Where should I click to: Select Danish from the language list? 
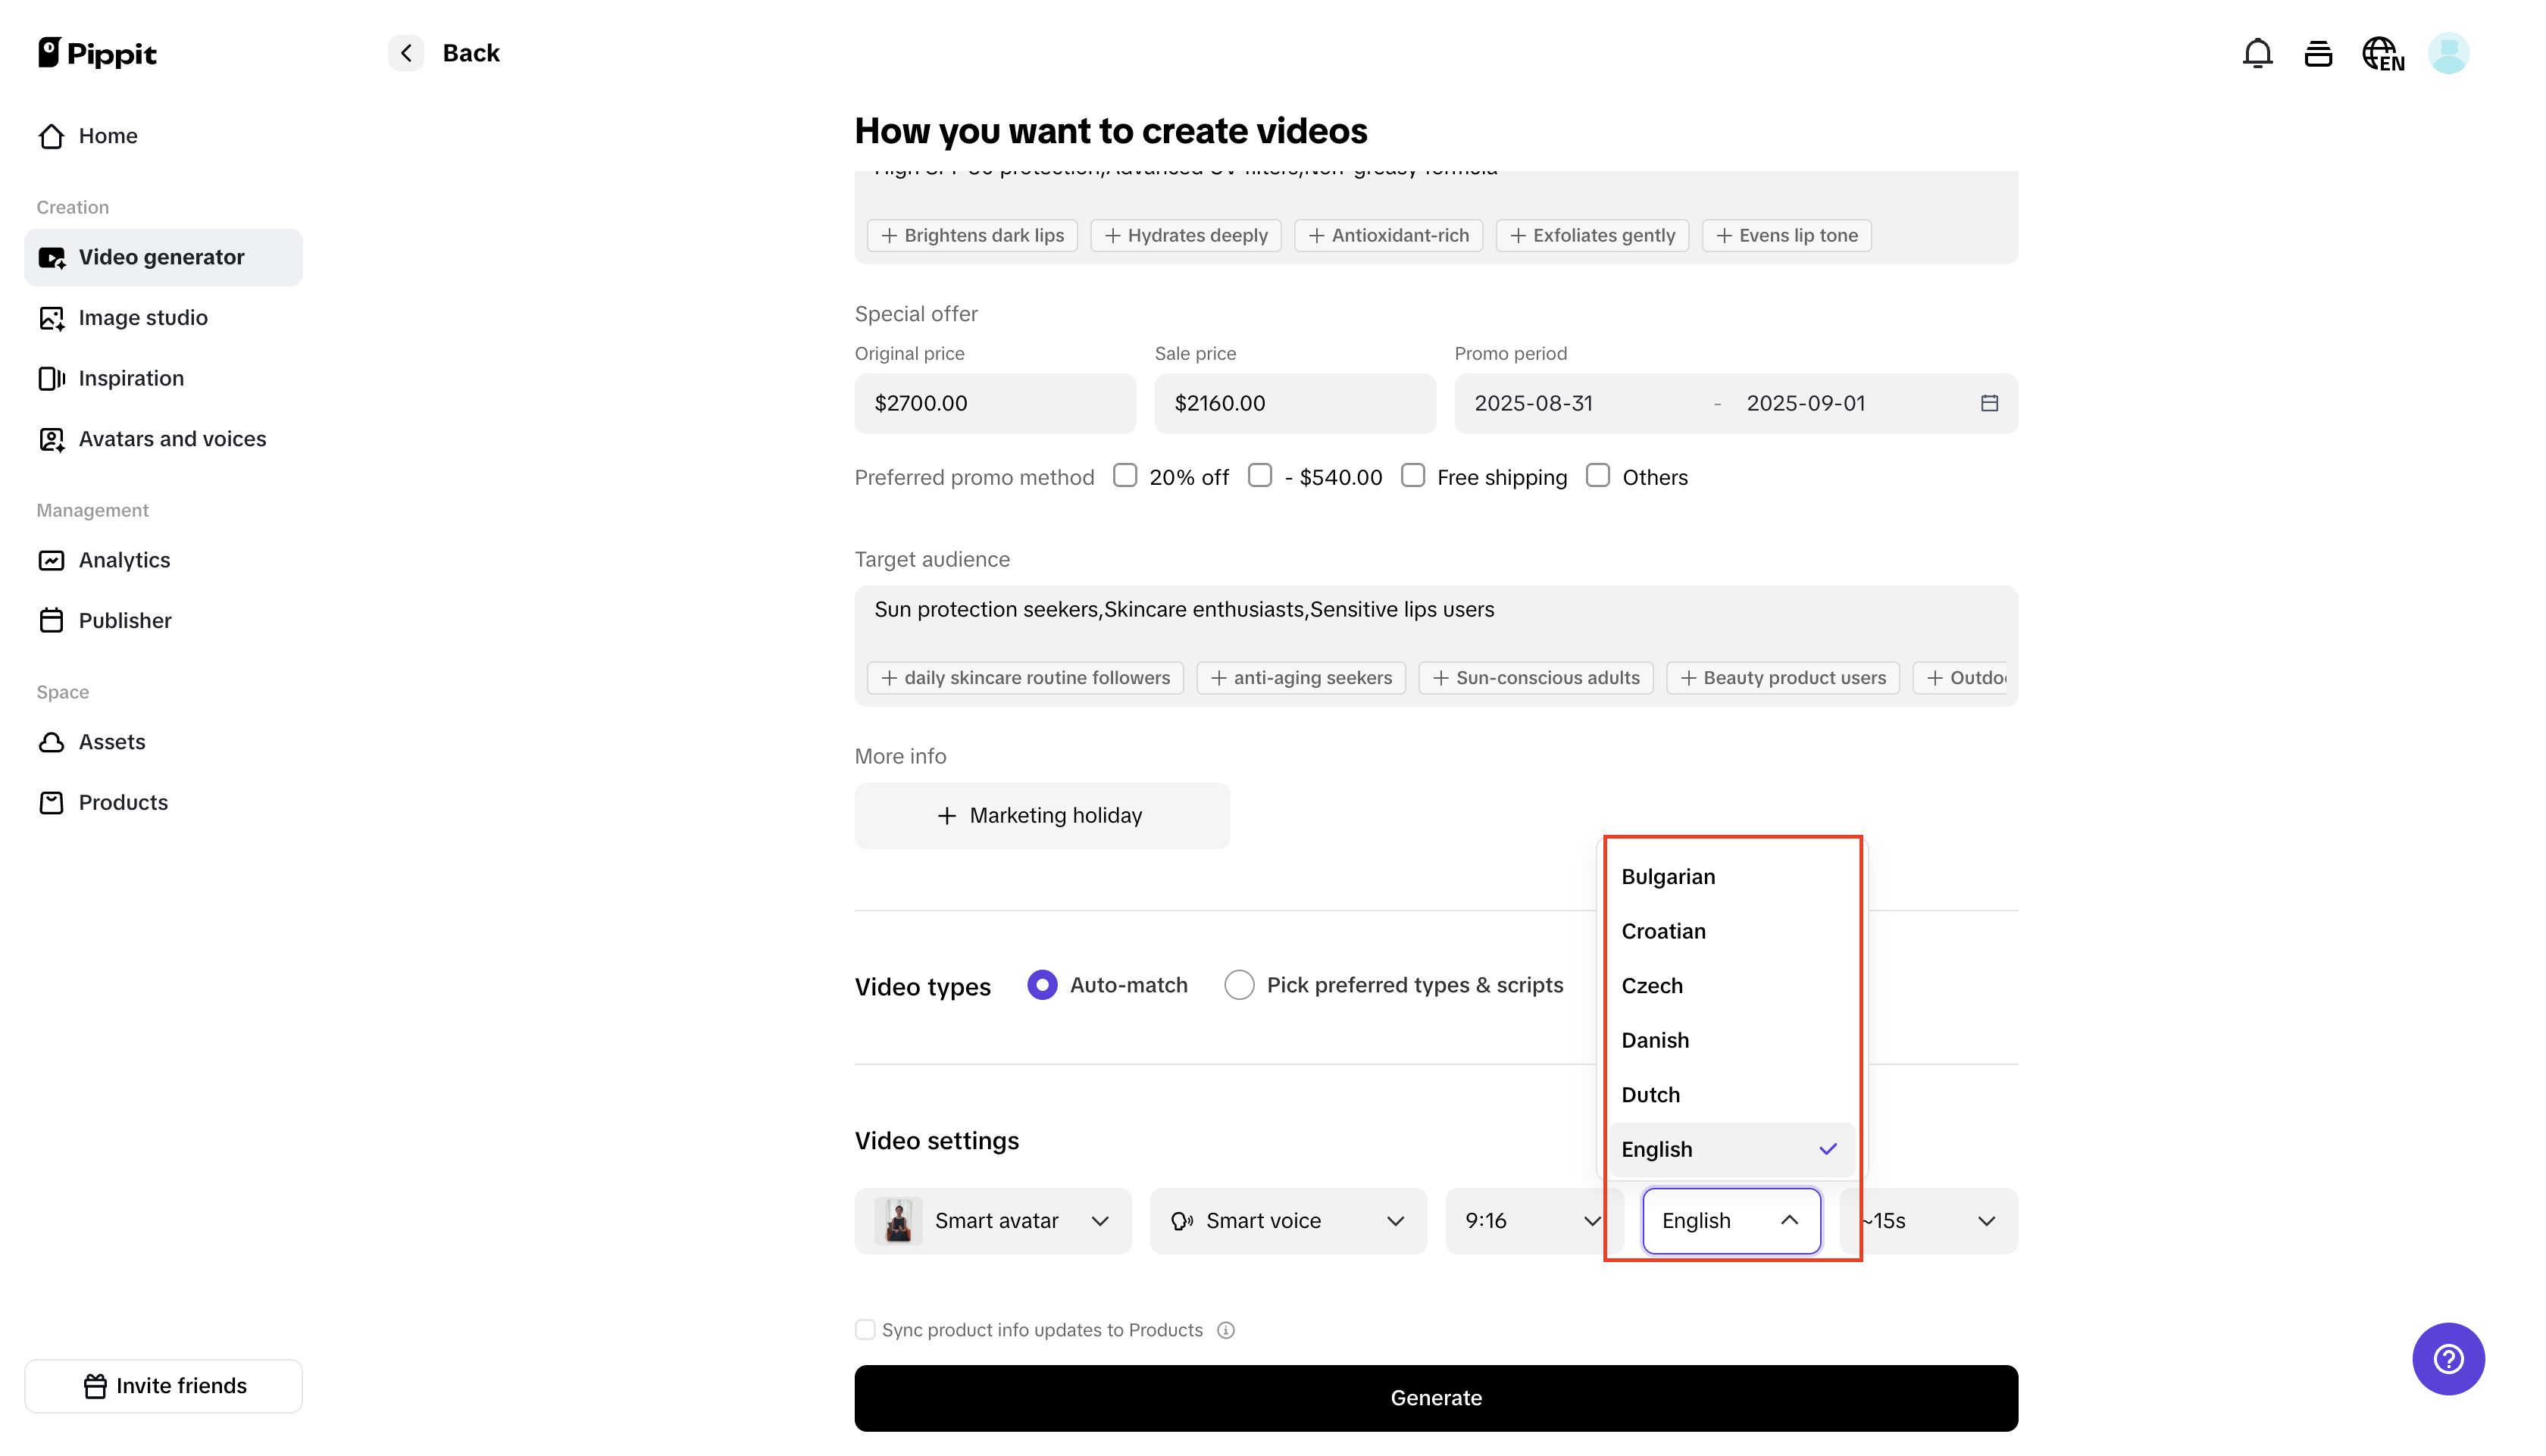pos(1655,1040)
